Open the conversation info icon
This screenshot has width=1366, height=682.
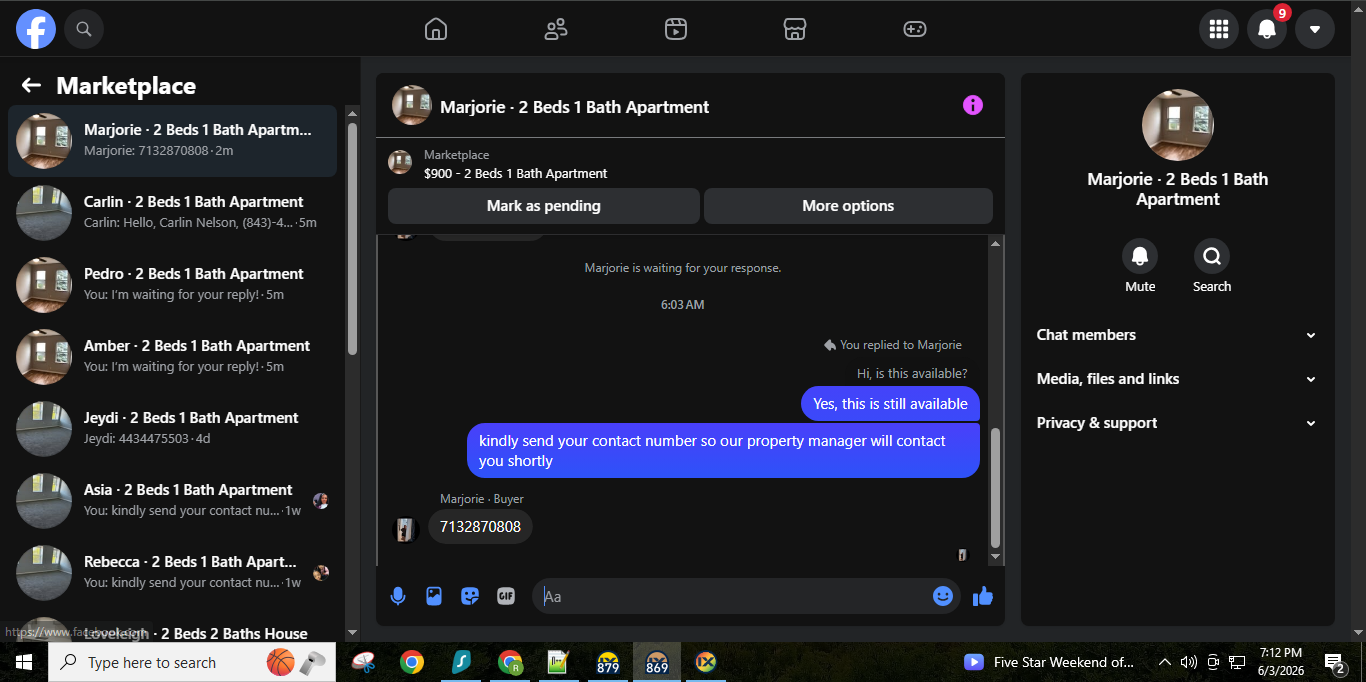click(x=973, y=105)
